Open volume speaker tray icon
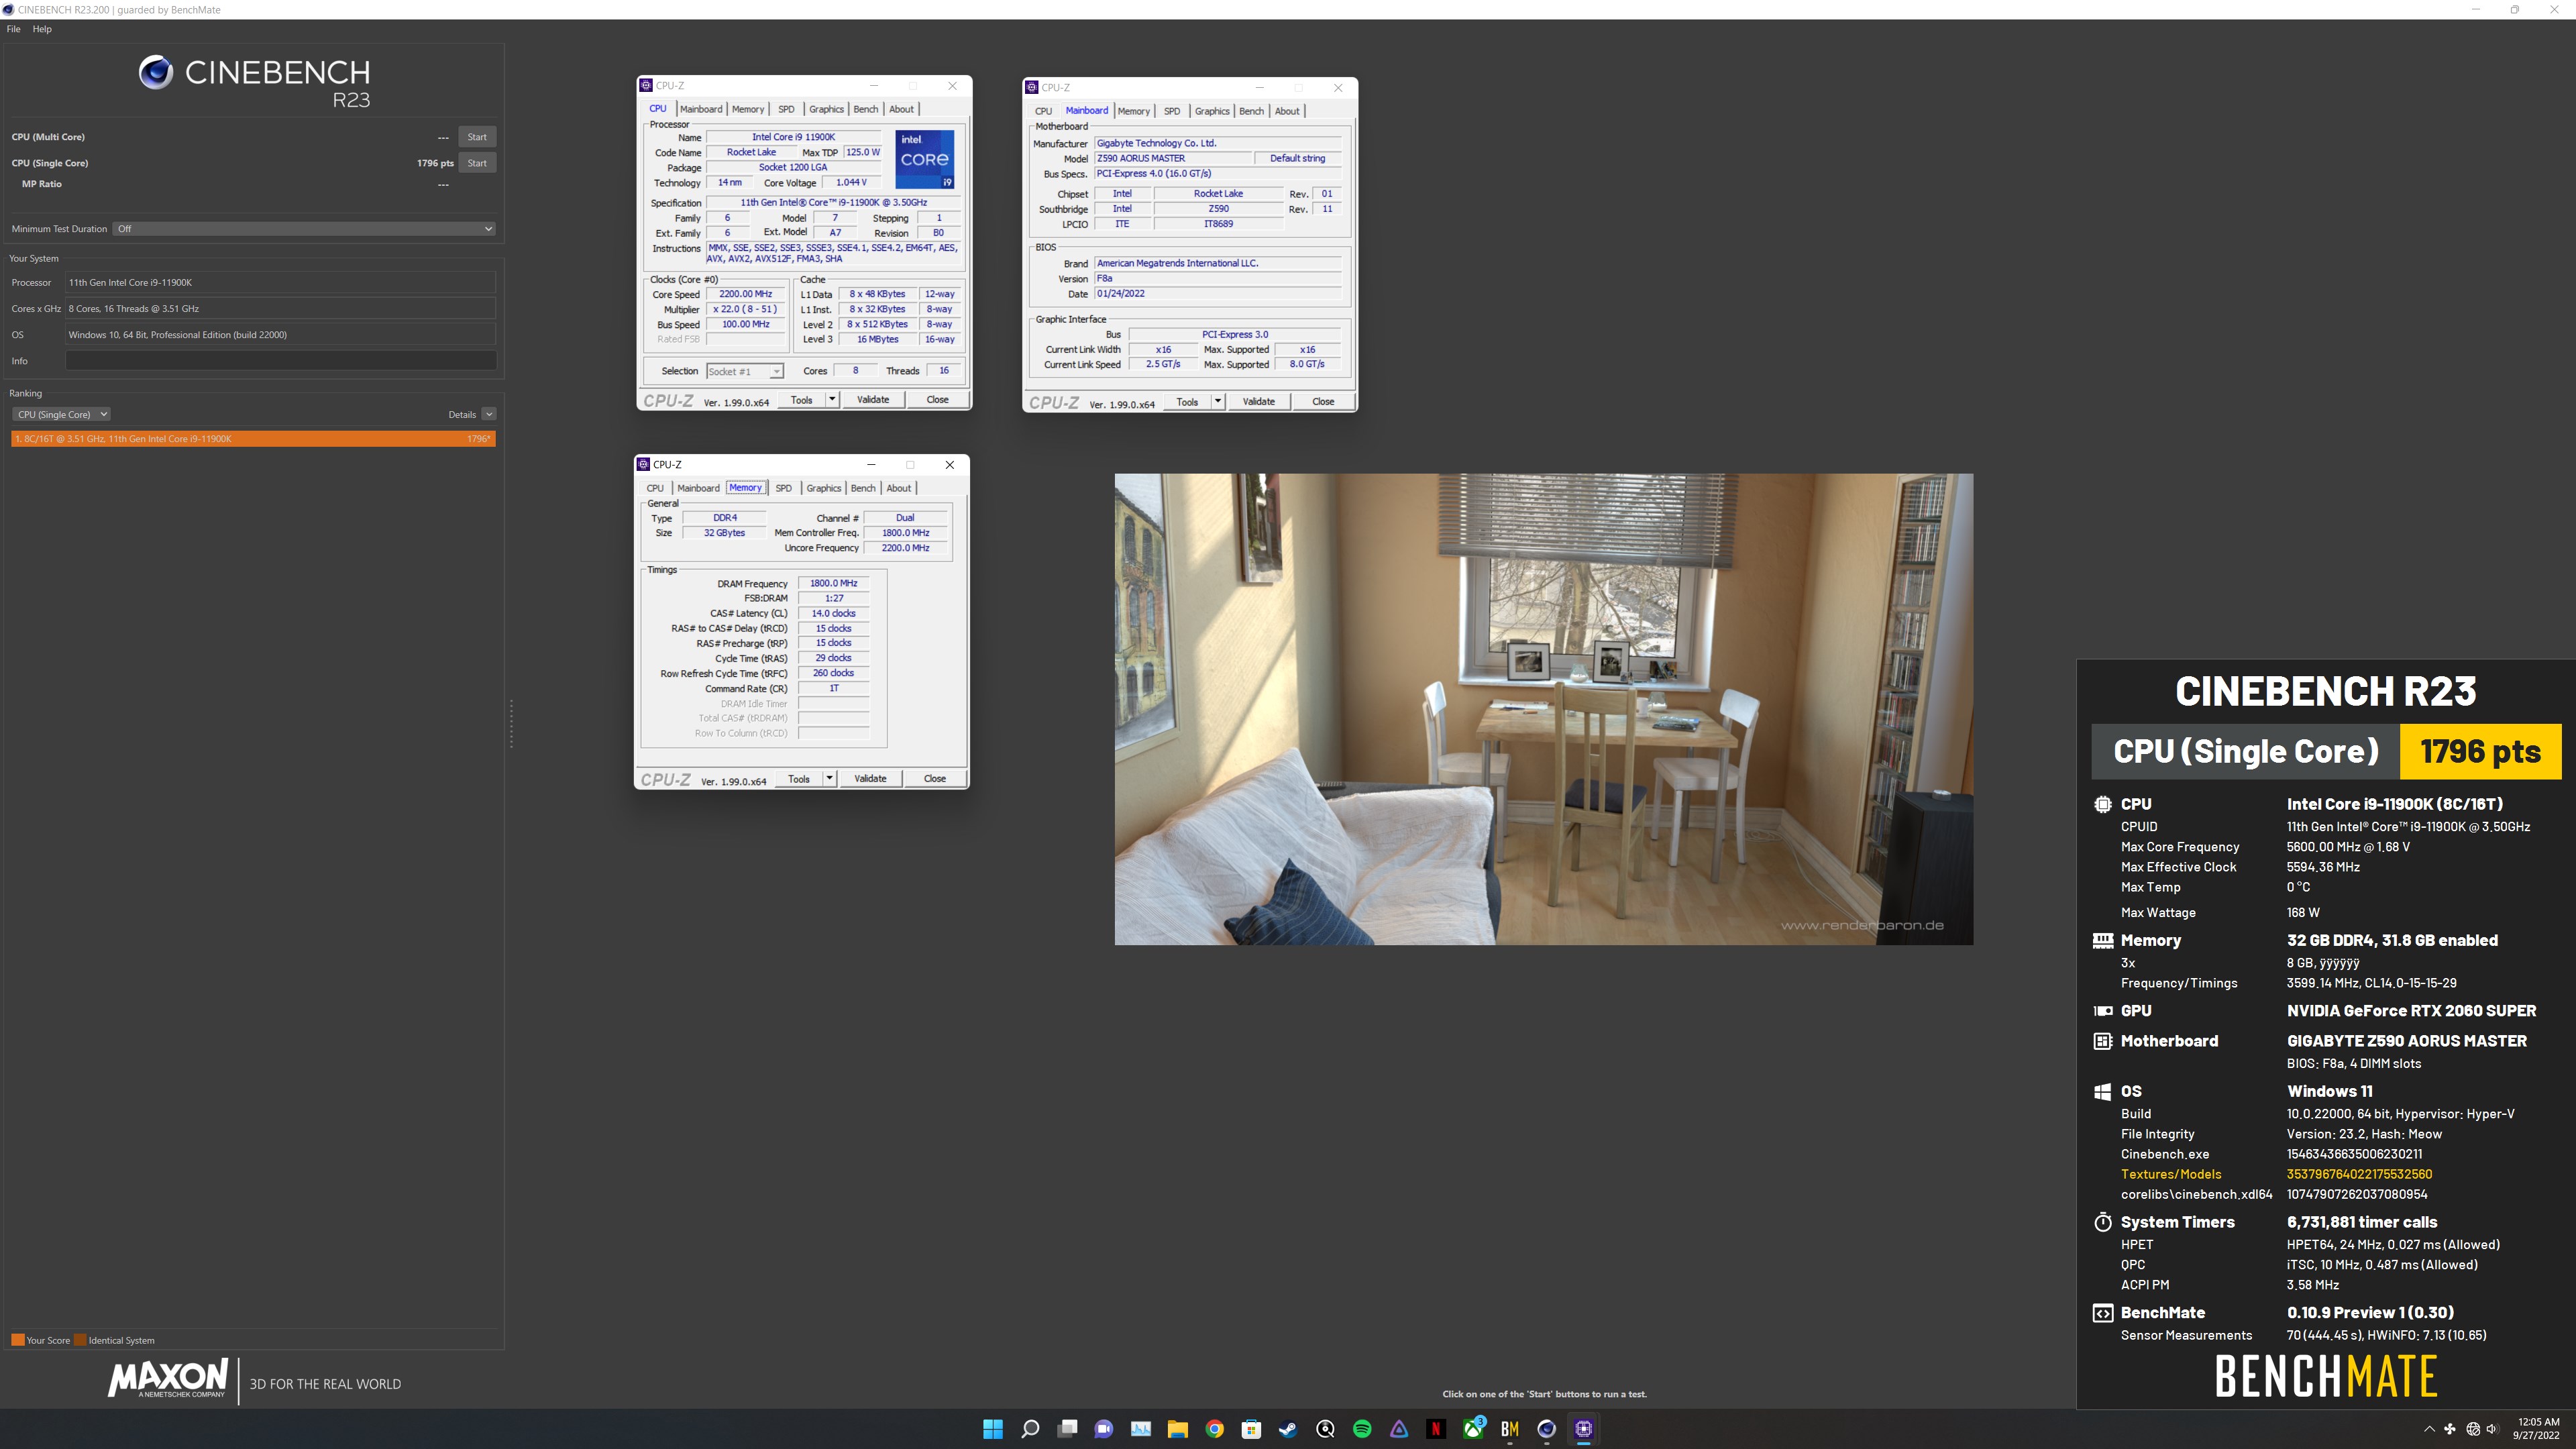The height and width of the screenshot is (1449, 2576). 2492,1429
